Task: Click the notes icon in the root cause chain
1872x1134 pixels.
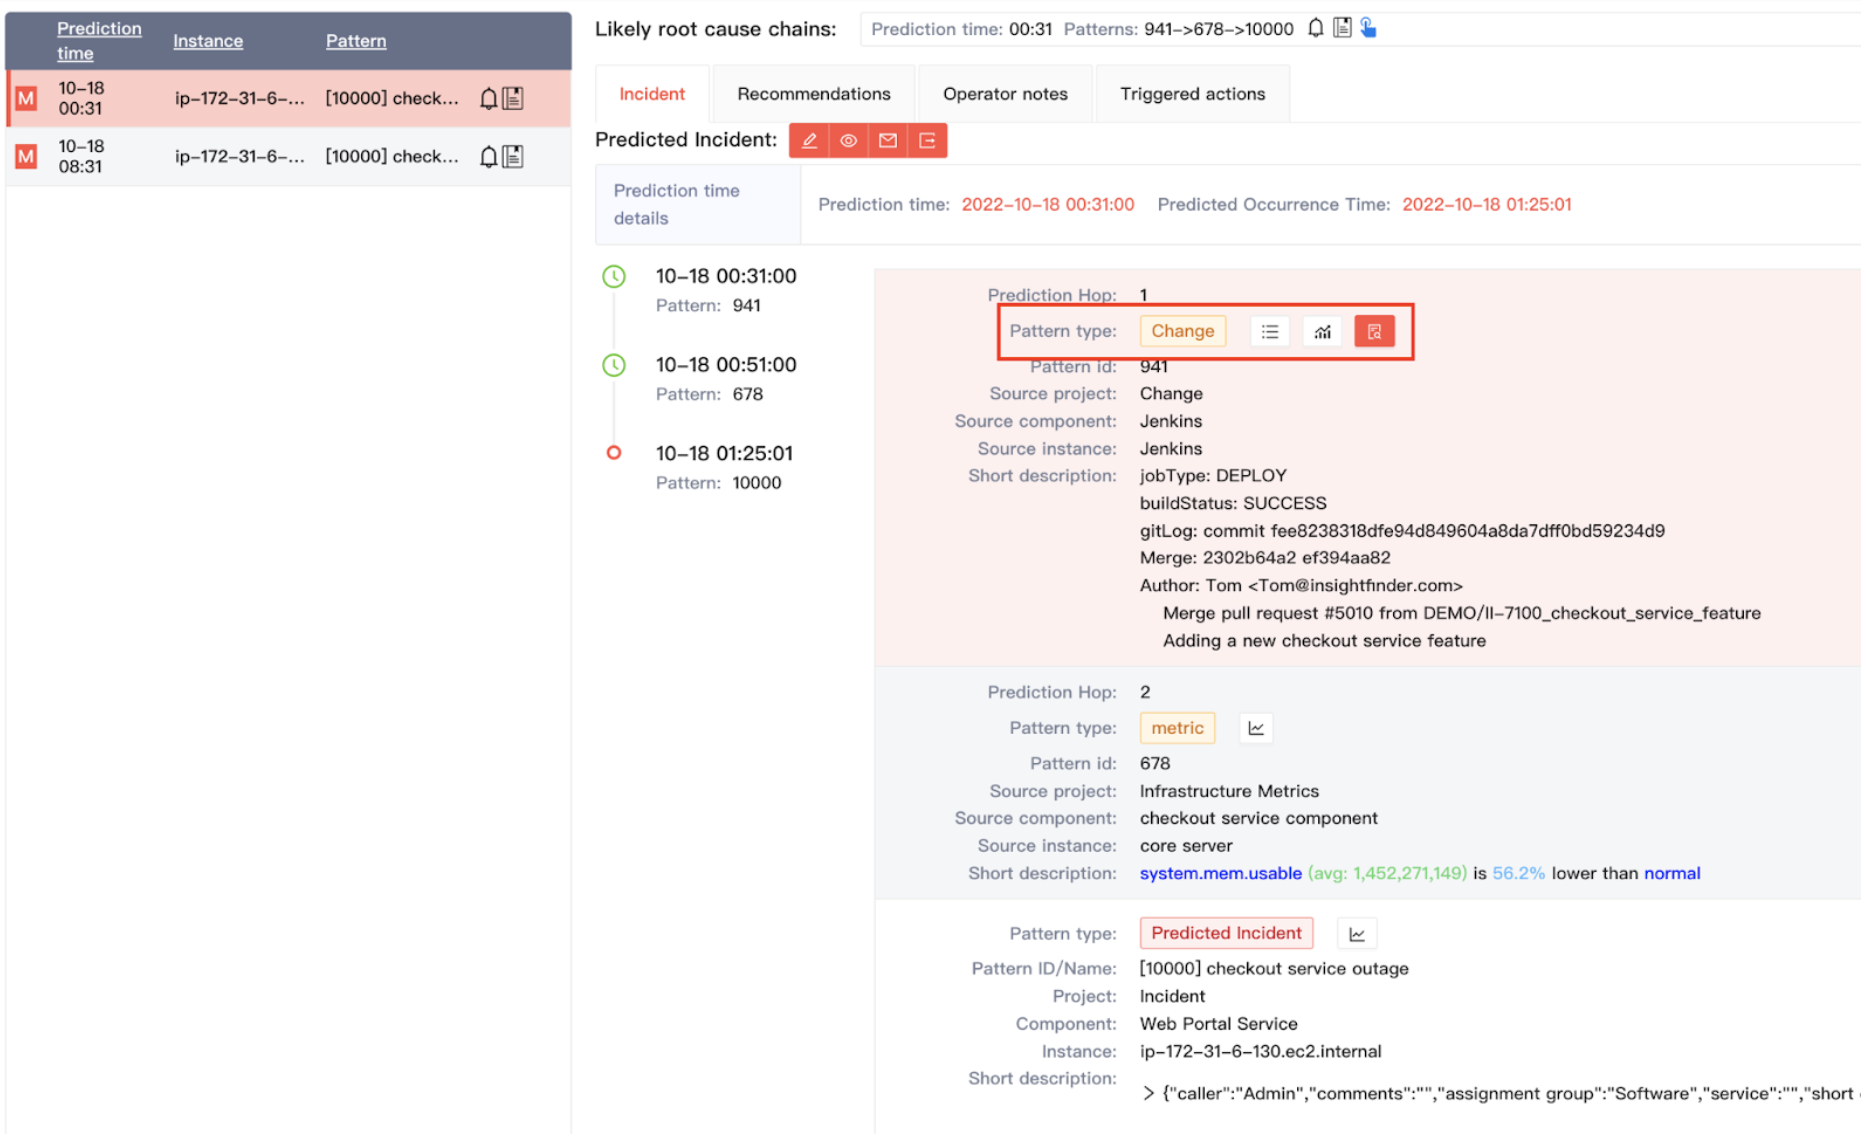Action: click(x=1342, y=28)
